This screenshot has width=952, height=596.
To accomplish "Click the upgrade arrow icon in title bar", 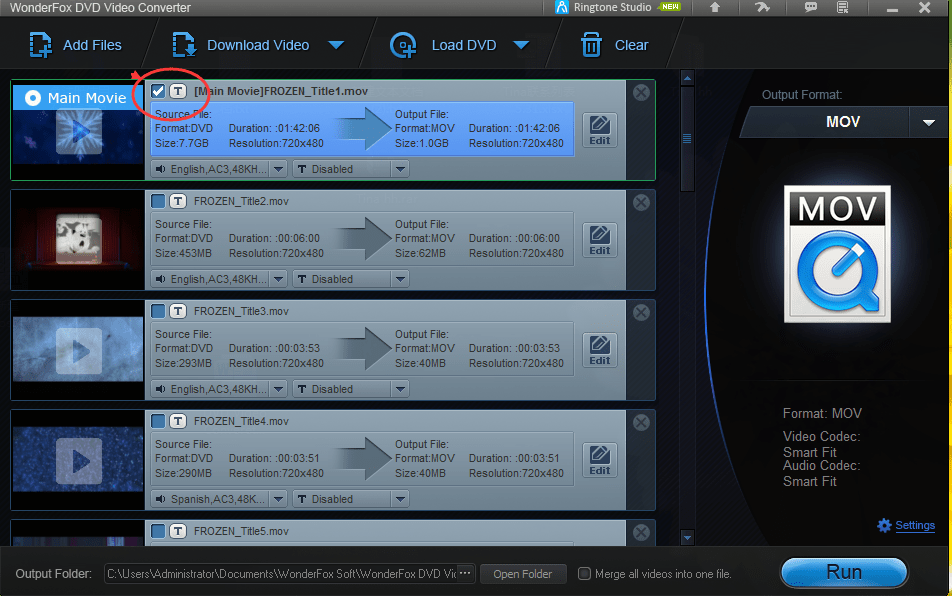I will click(715, 7).
